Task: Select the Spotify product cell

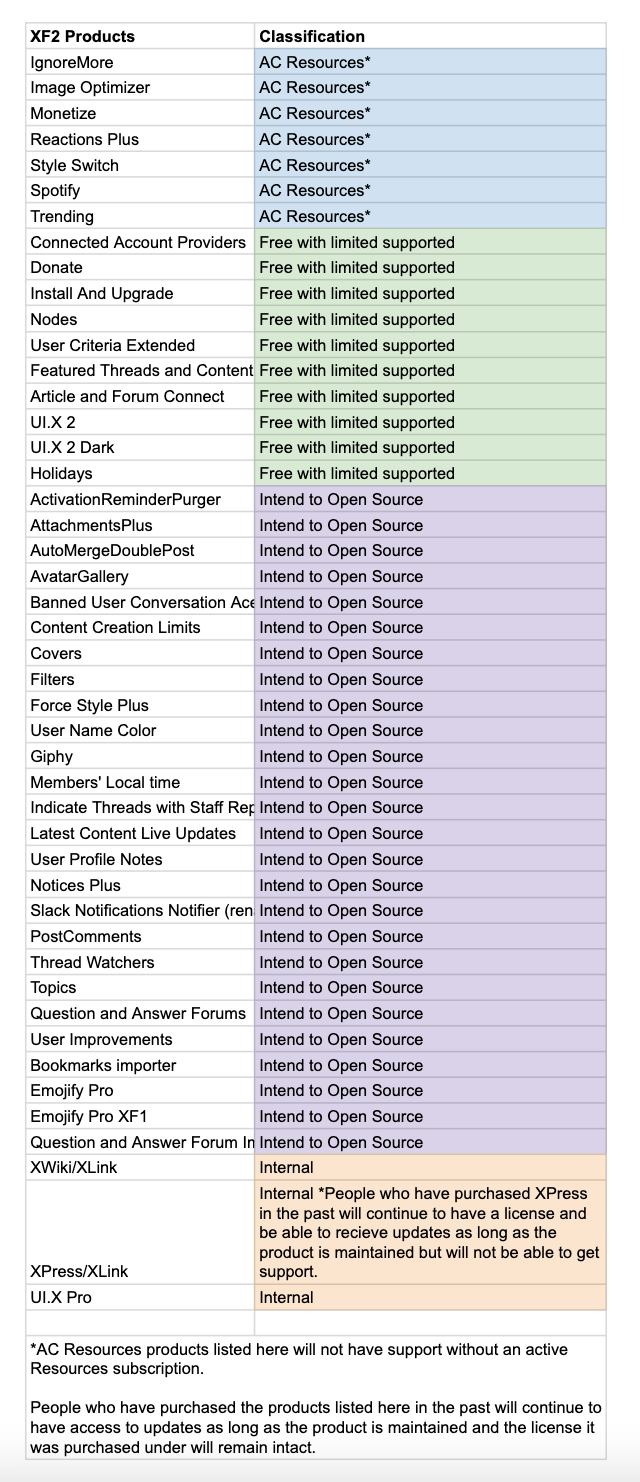Action: (x=55, y=190)
